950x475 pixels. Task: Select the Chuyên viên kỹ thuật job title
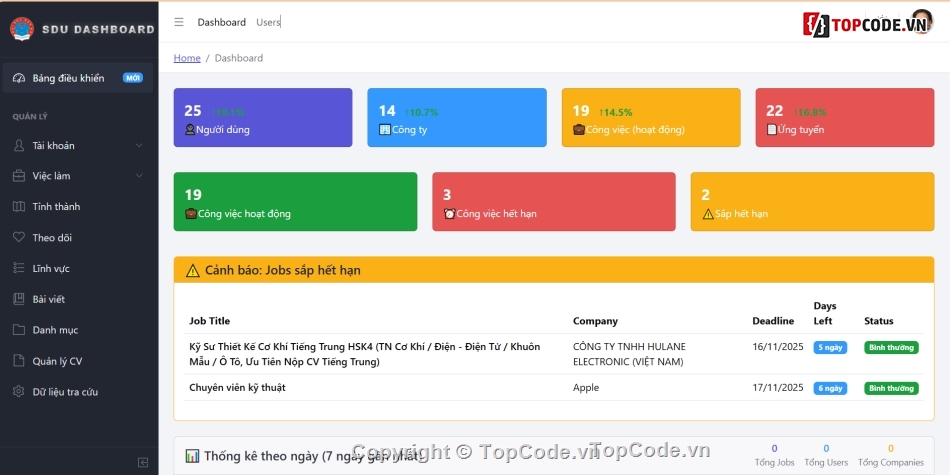(x=238, y=388)
